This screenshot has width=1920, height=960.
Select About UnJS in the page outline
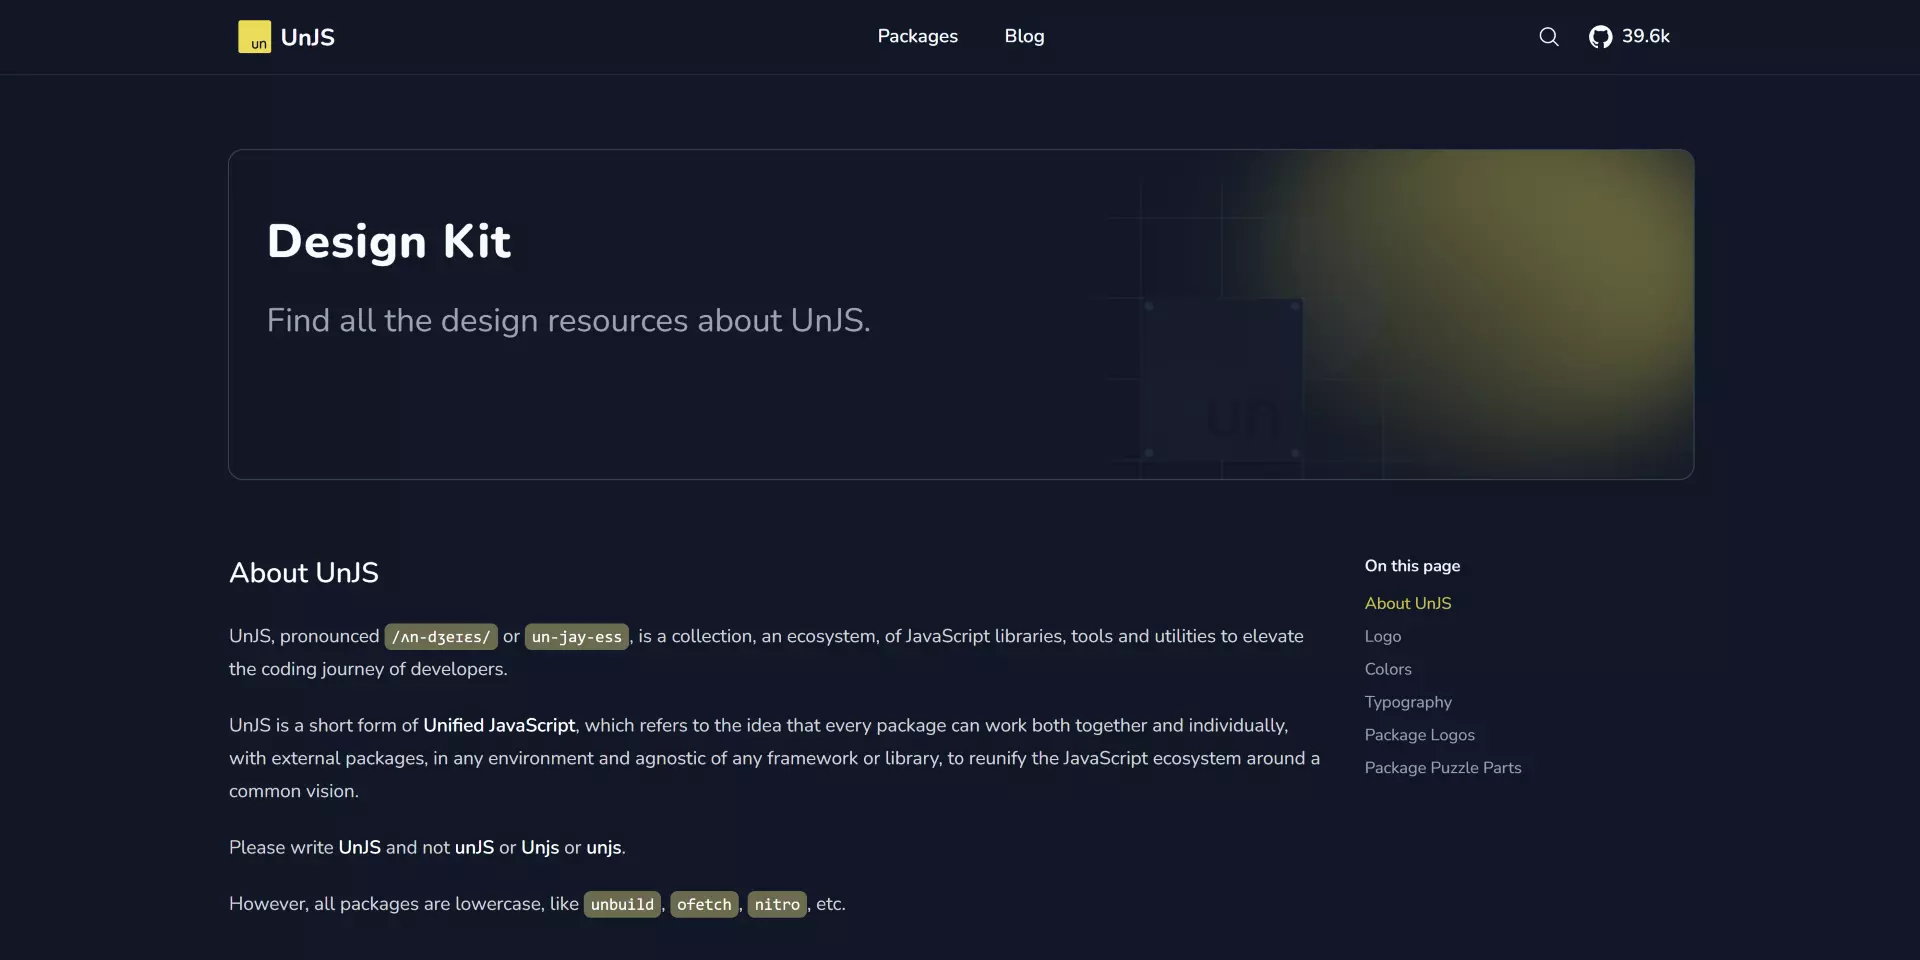pyautogui.click(x=1408, y=603)
